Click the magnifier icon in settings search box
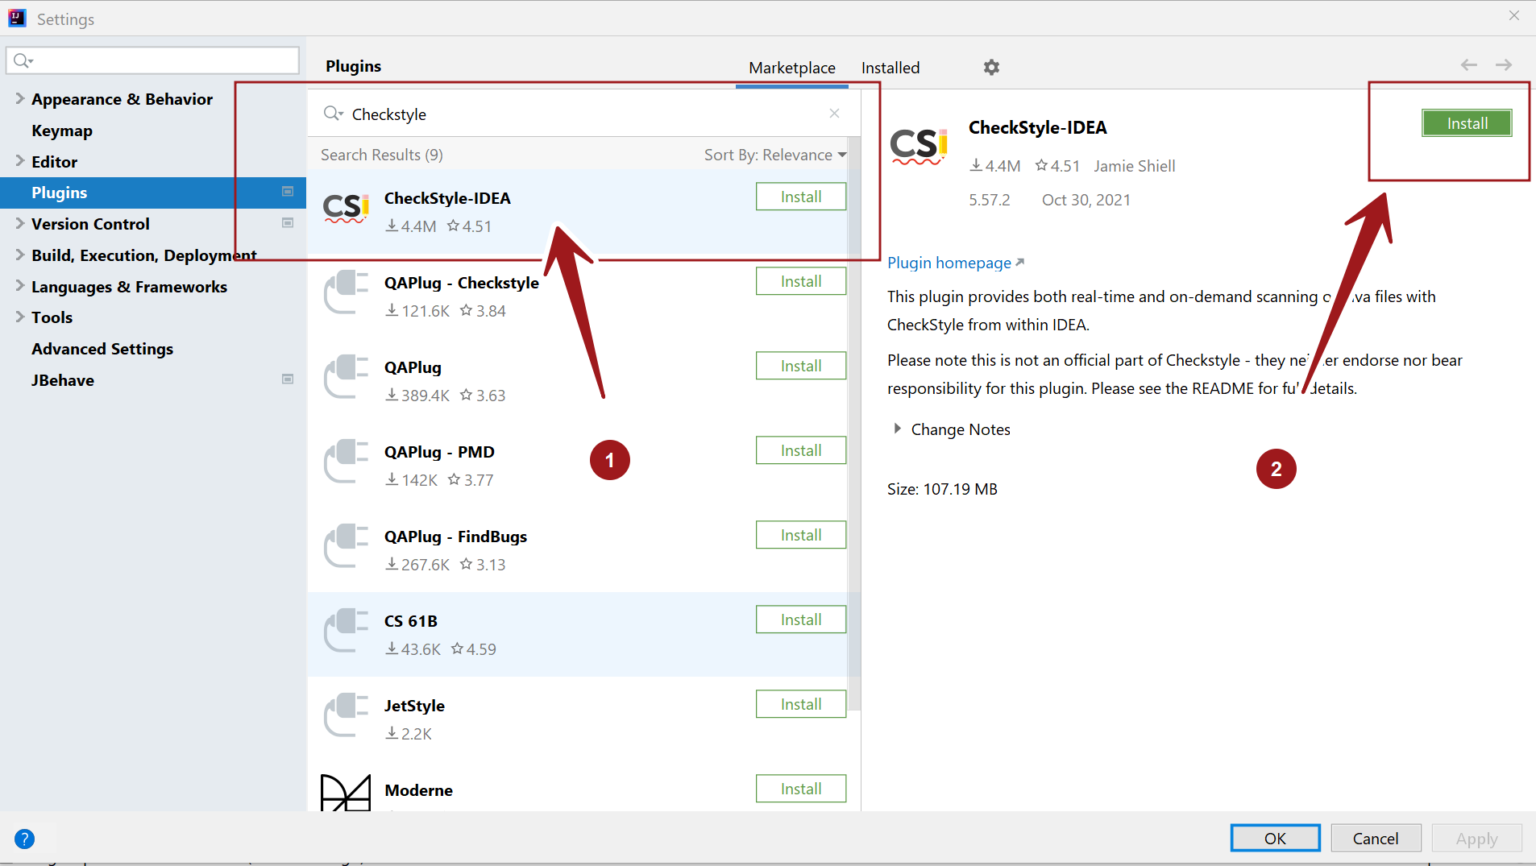Screen dimensions: 1536x866 pos(22,60)
